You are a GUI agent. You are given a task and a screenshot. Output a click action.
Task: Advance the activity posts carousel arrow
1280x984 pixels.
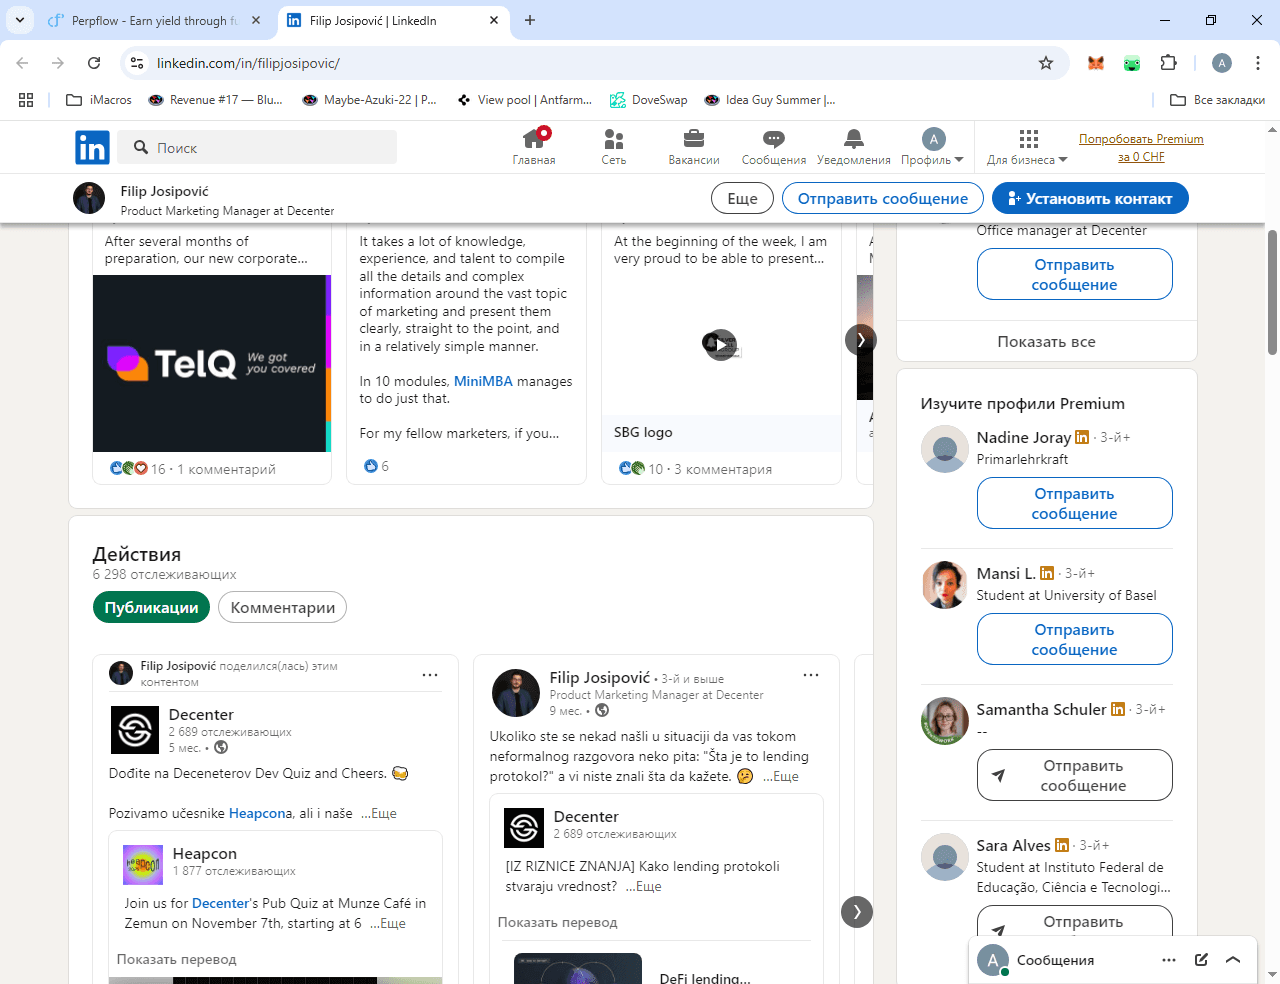857,911
